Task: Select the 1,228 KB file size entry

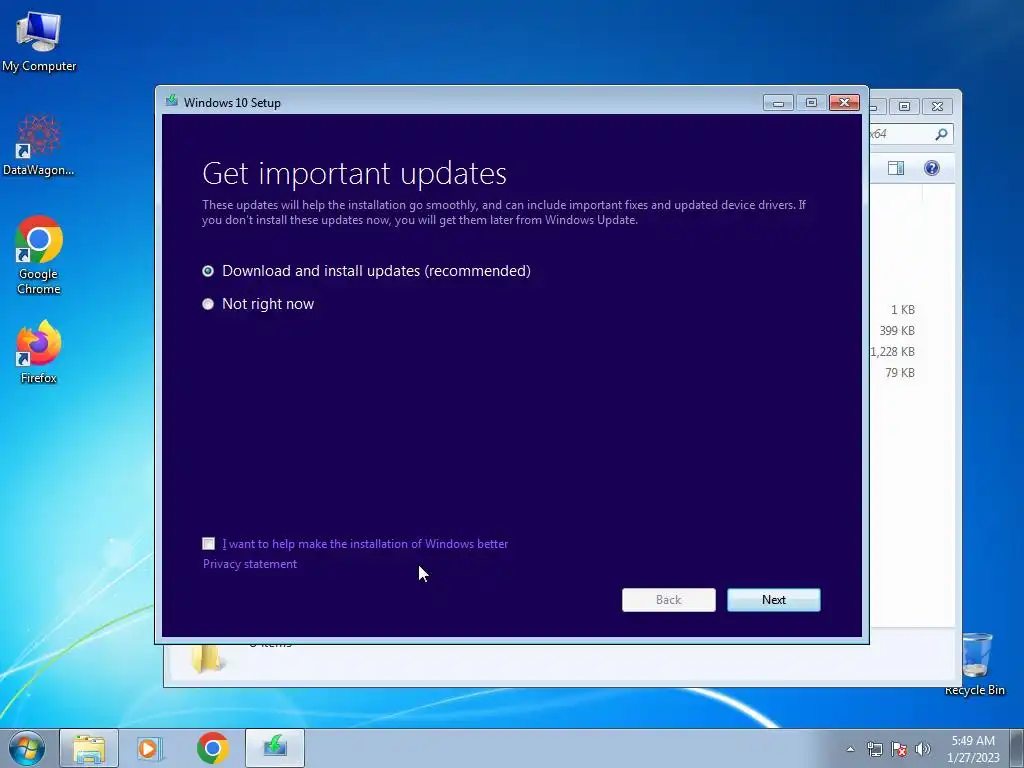Action: click(x=893, y=351)
